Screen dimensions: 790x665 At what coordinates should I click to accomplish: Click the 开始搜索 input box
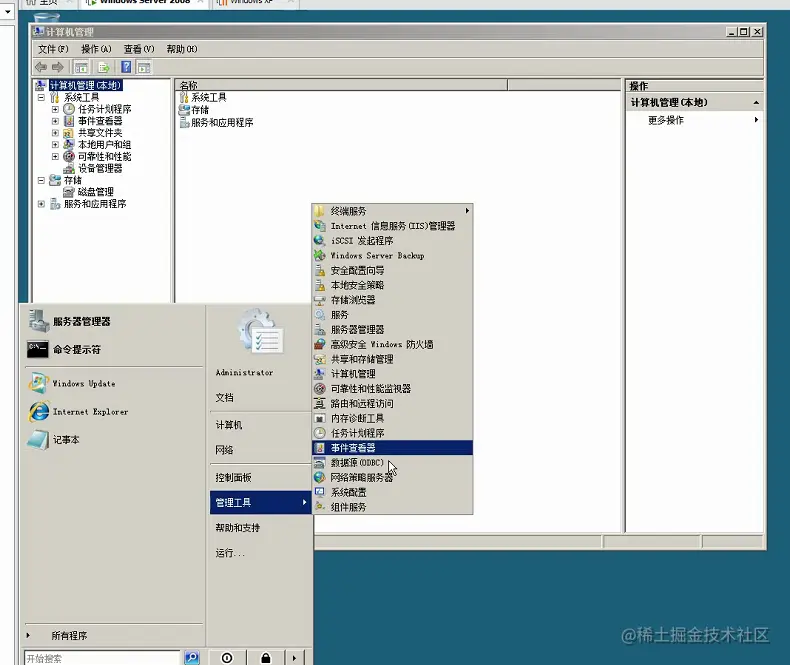(x=102, y=658)
